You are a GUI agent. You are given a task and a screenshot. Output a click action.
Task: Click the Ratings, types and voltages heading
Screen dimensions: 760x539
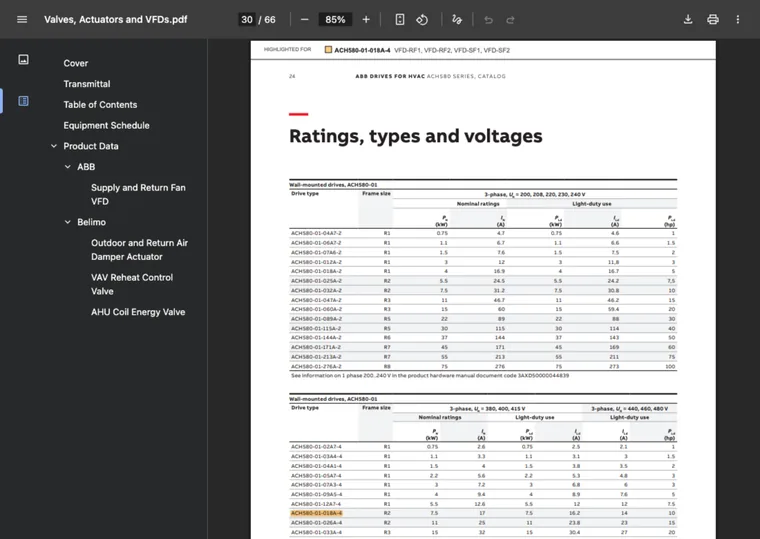[x=415, y=136]
